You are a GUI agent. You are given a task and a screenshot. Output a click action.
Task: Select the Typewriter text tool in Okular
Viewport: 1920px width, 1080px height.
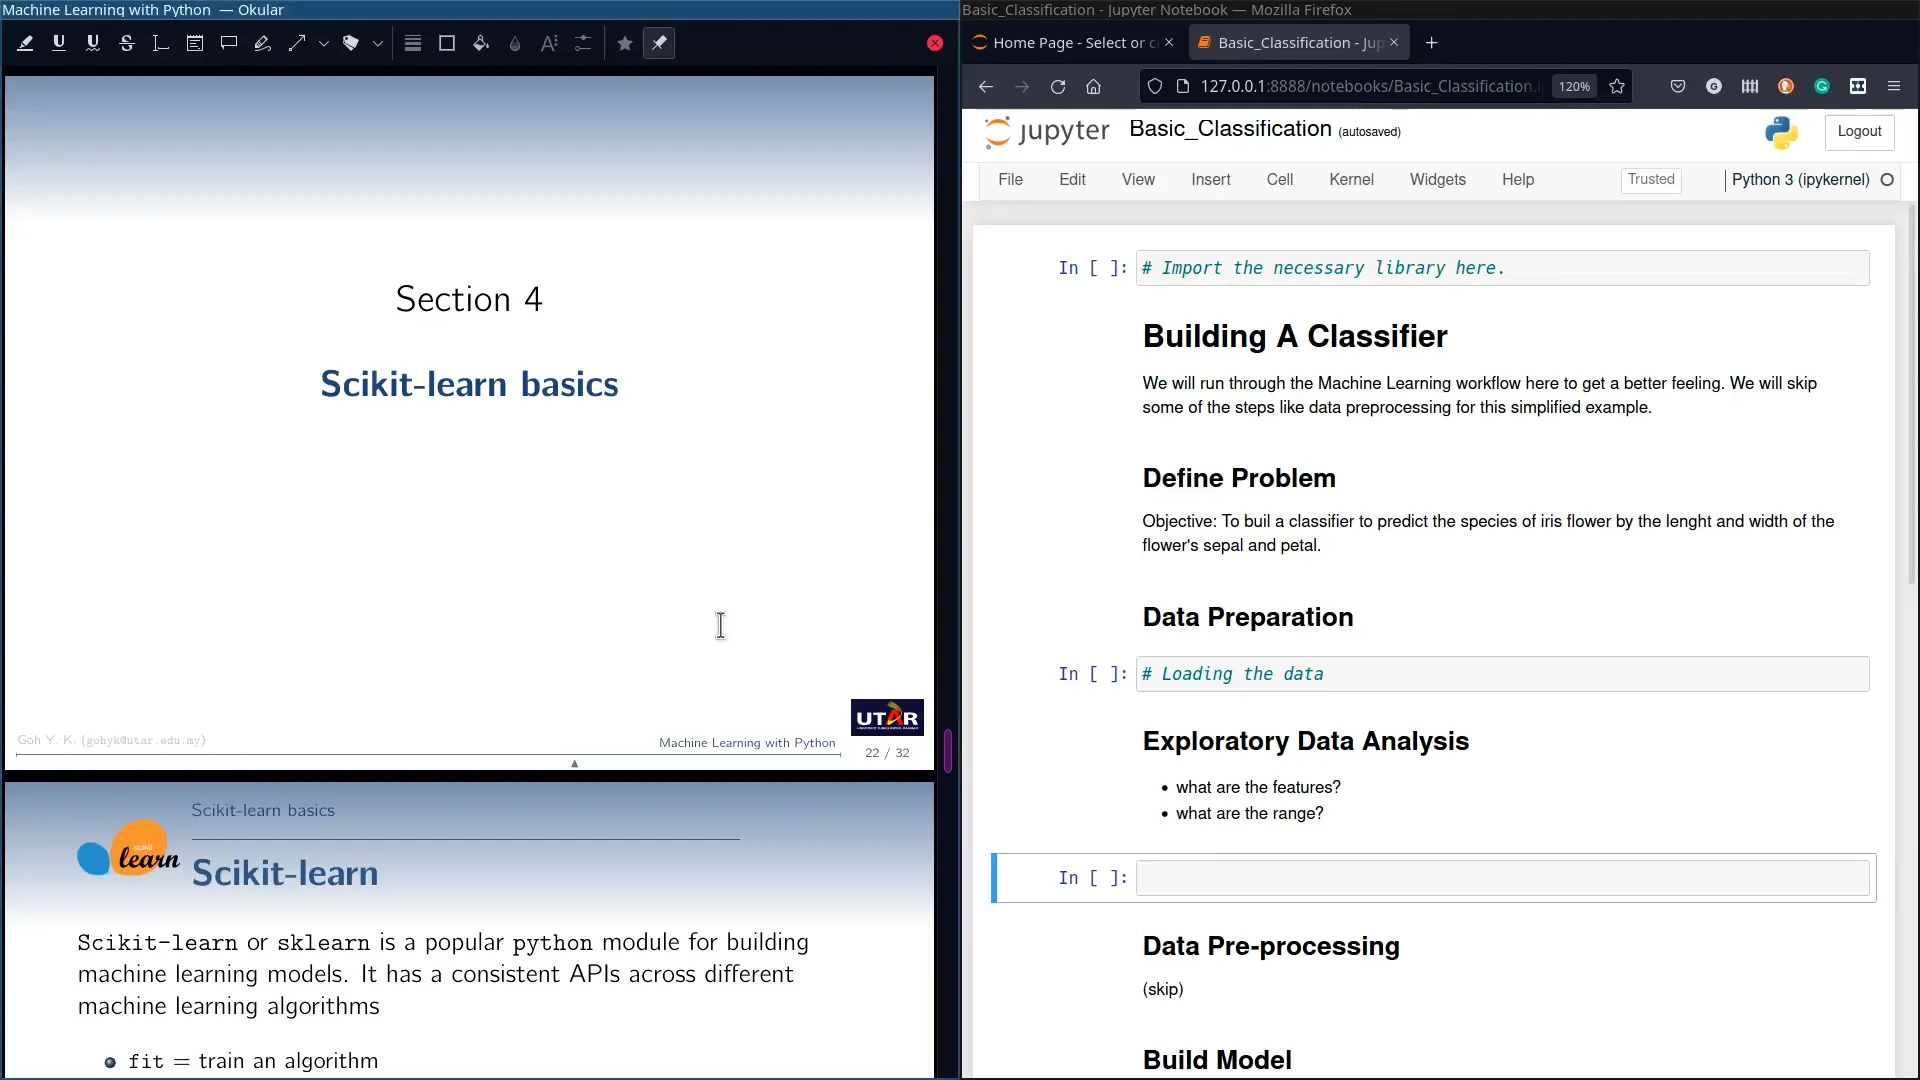point(161,43)
